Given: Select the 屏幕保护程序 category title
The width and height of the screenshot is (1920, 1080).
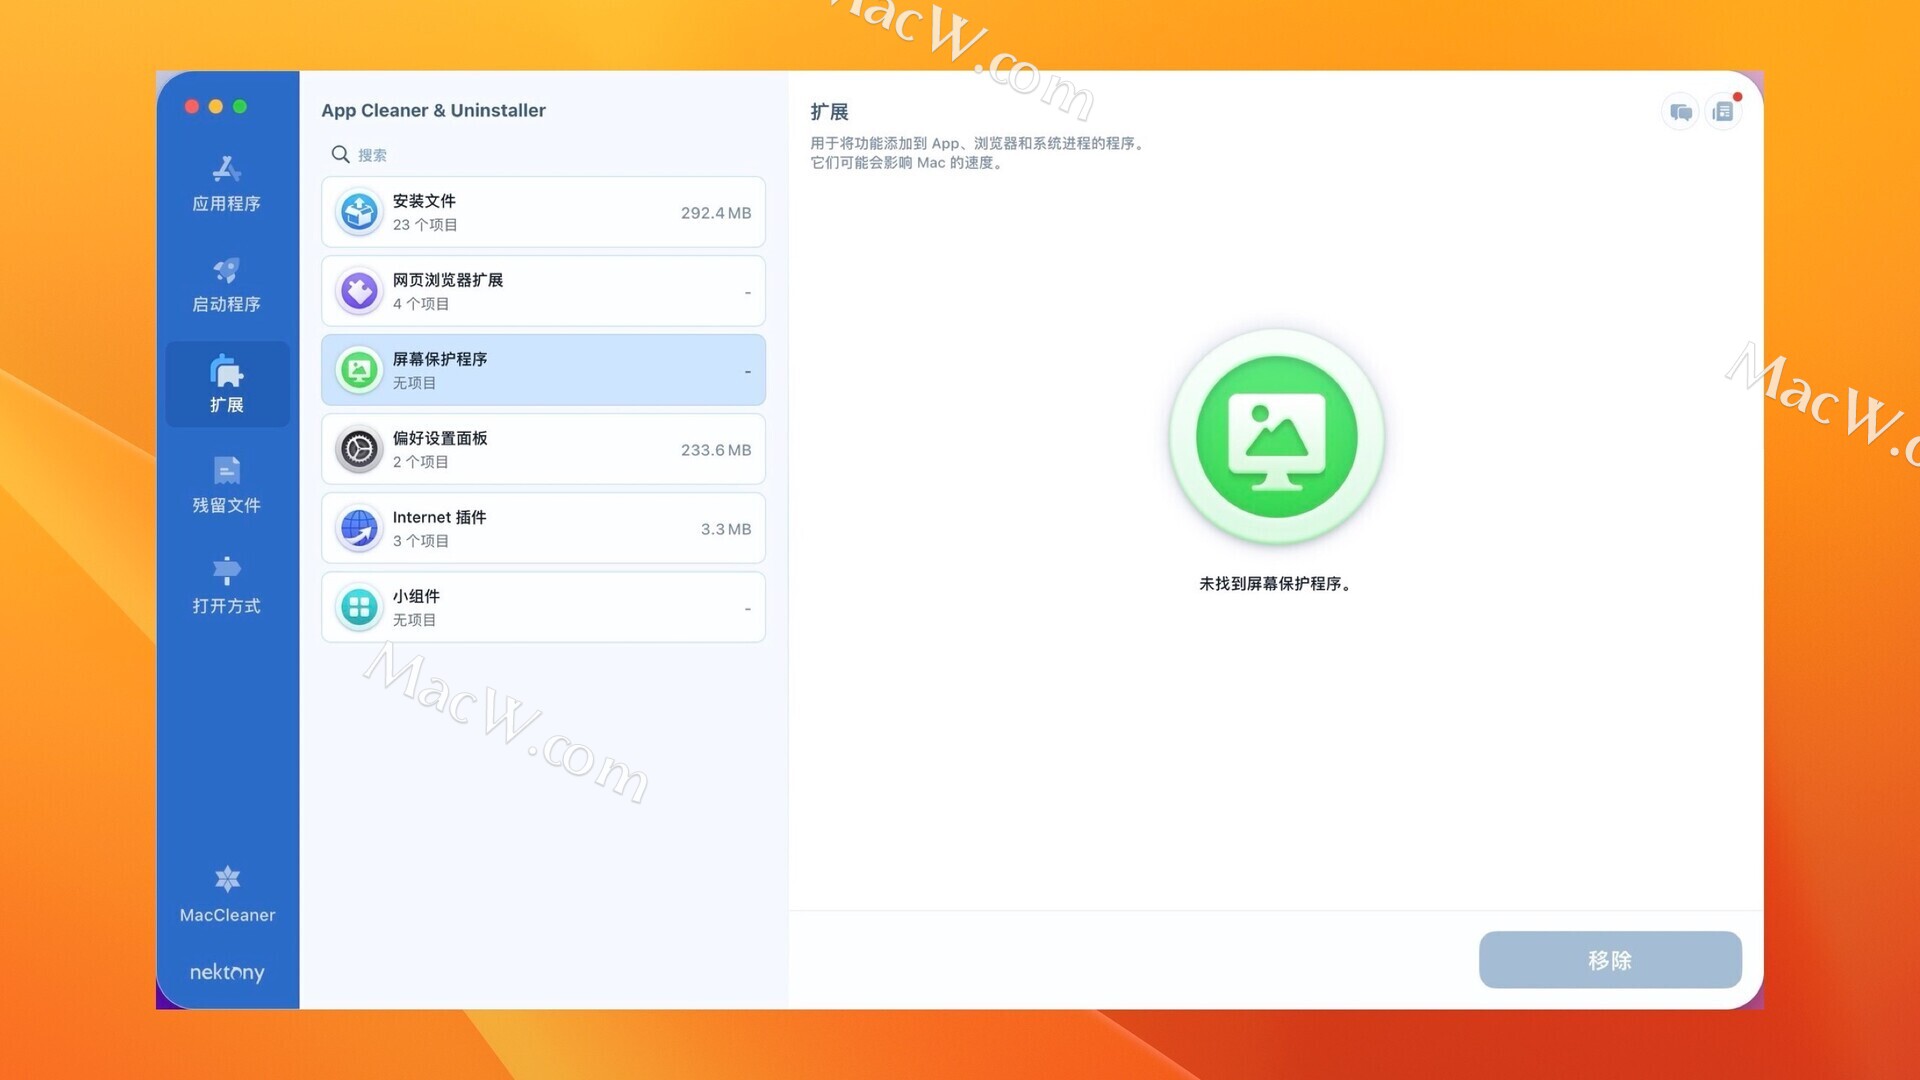Looking at the screenshot, I should pyautogui.click(x=440, y=359).
